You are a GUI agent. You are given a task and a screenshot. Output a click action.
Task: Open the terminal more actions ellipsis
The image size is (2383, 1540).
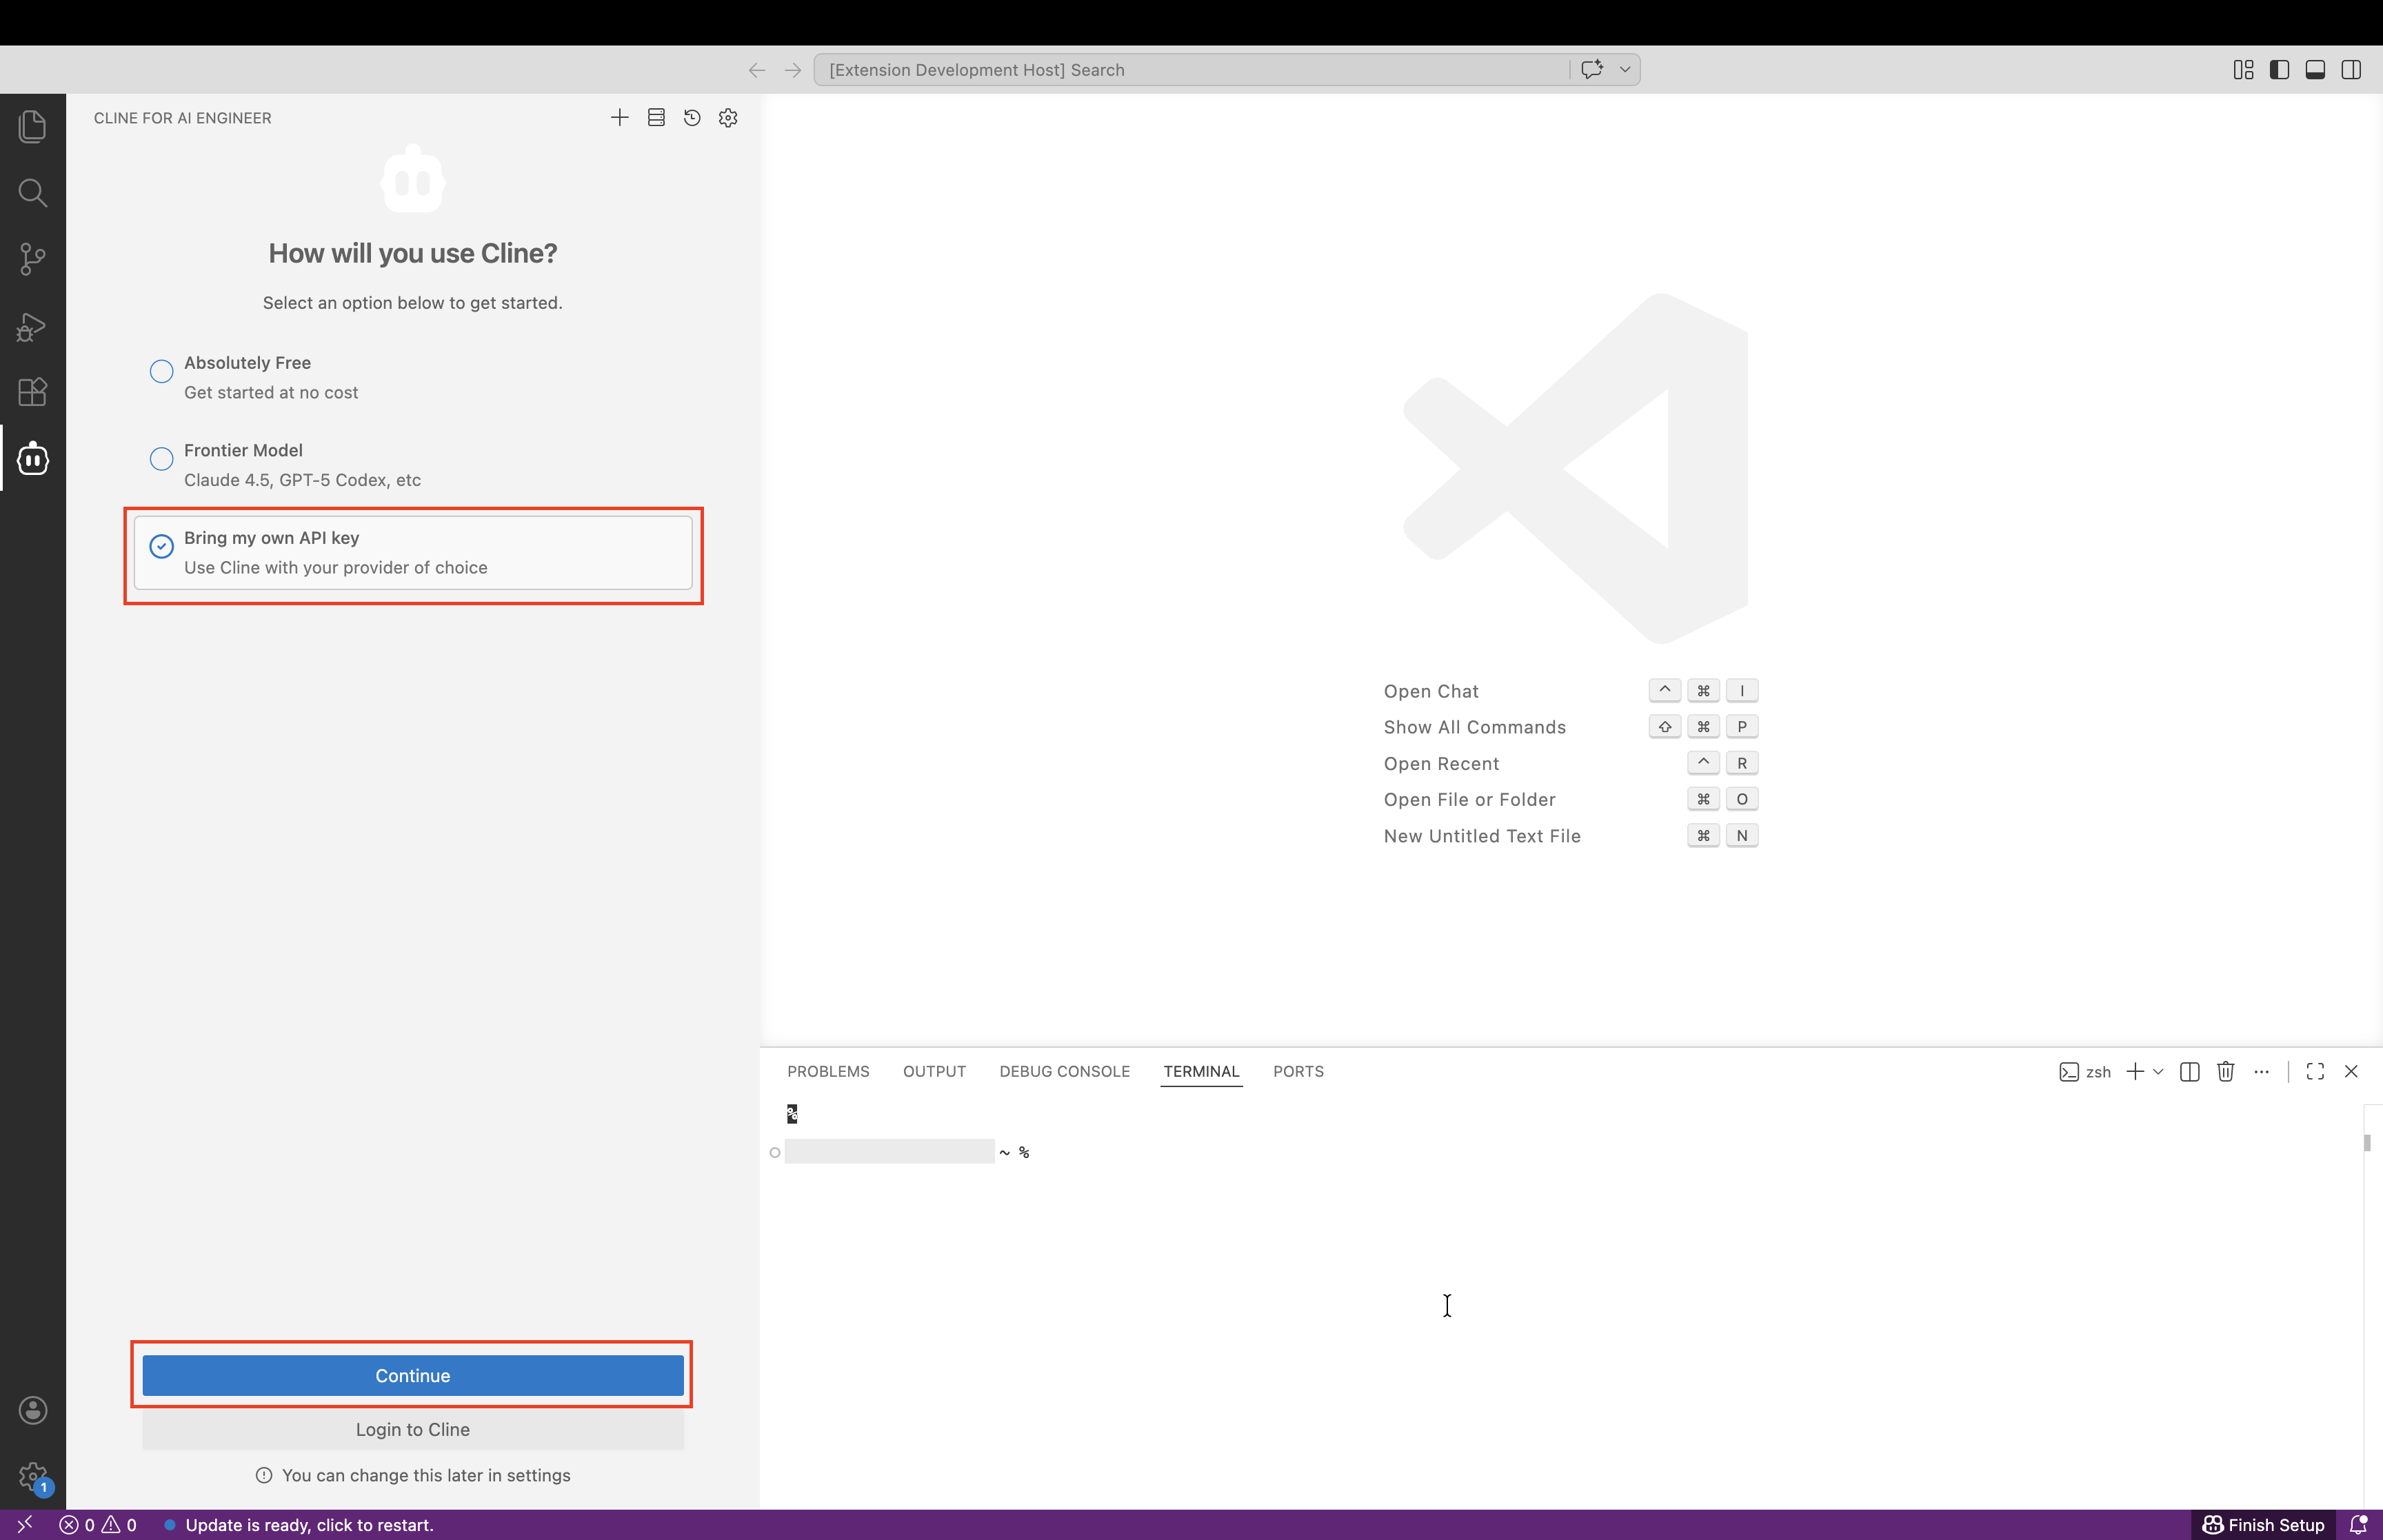[2262, 1071]
